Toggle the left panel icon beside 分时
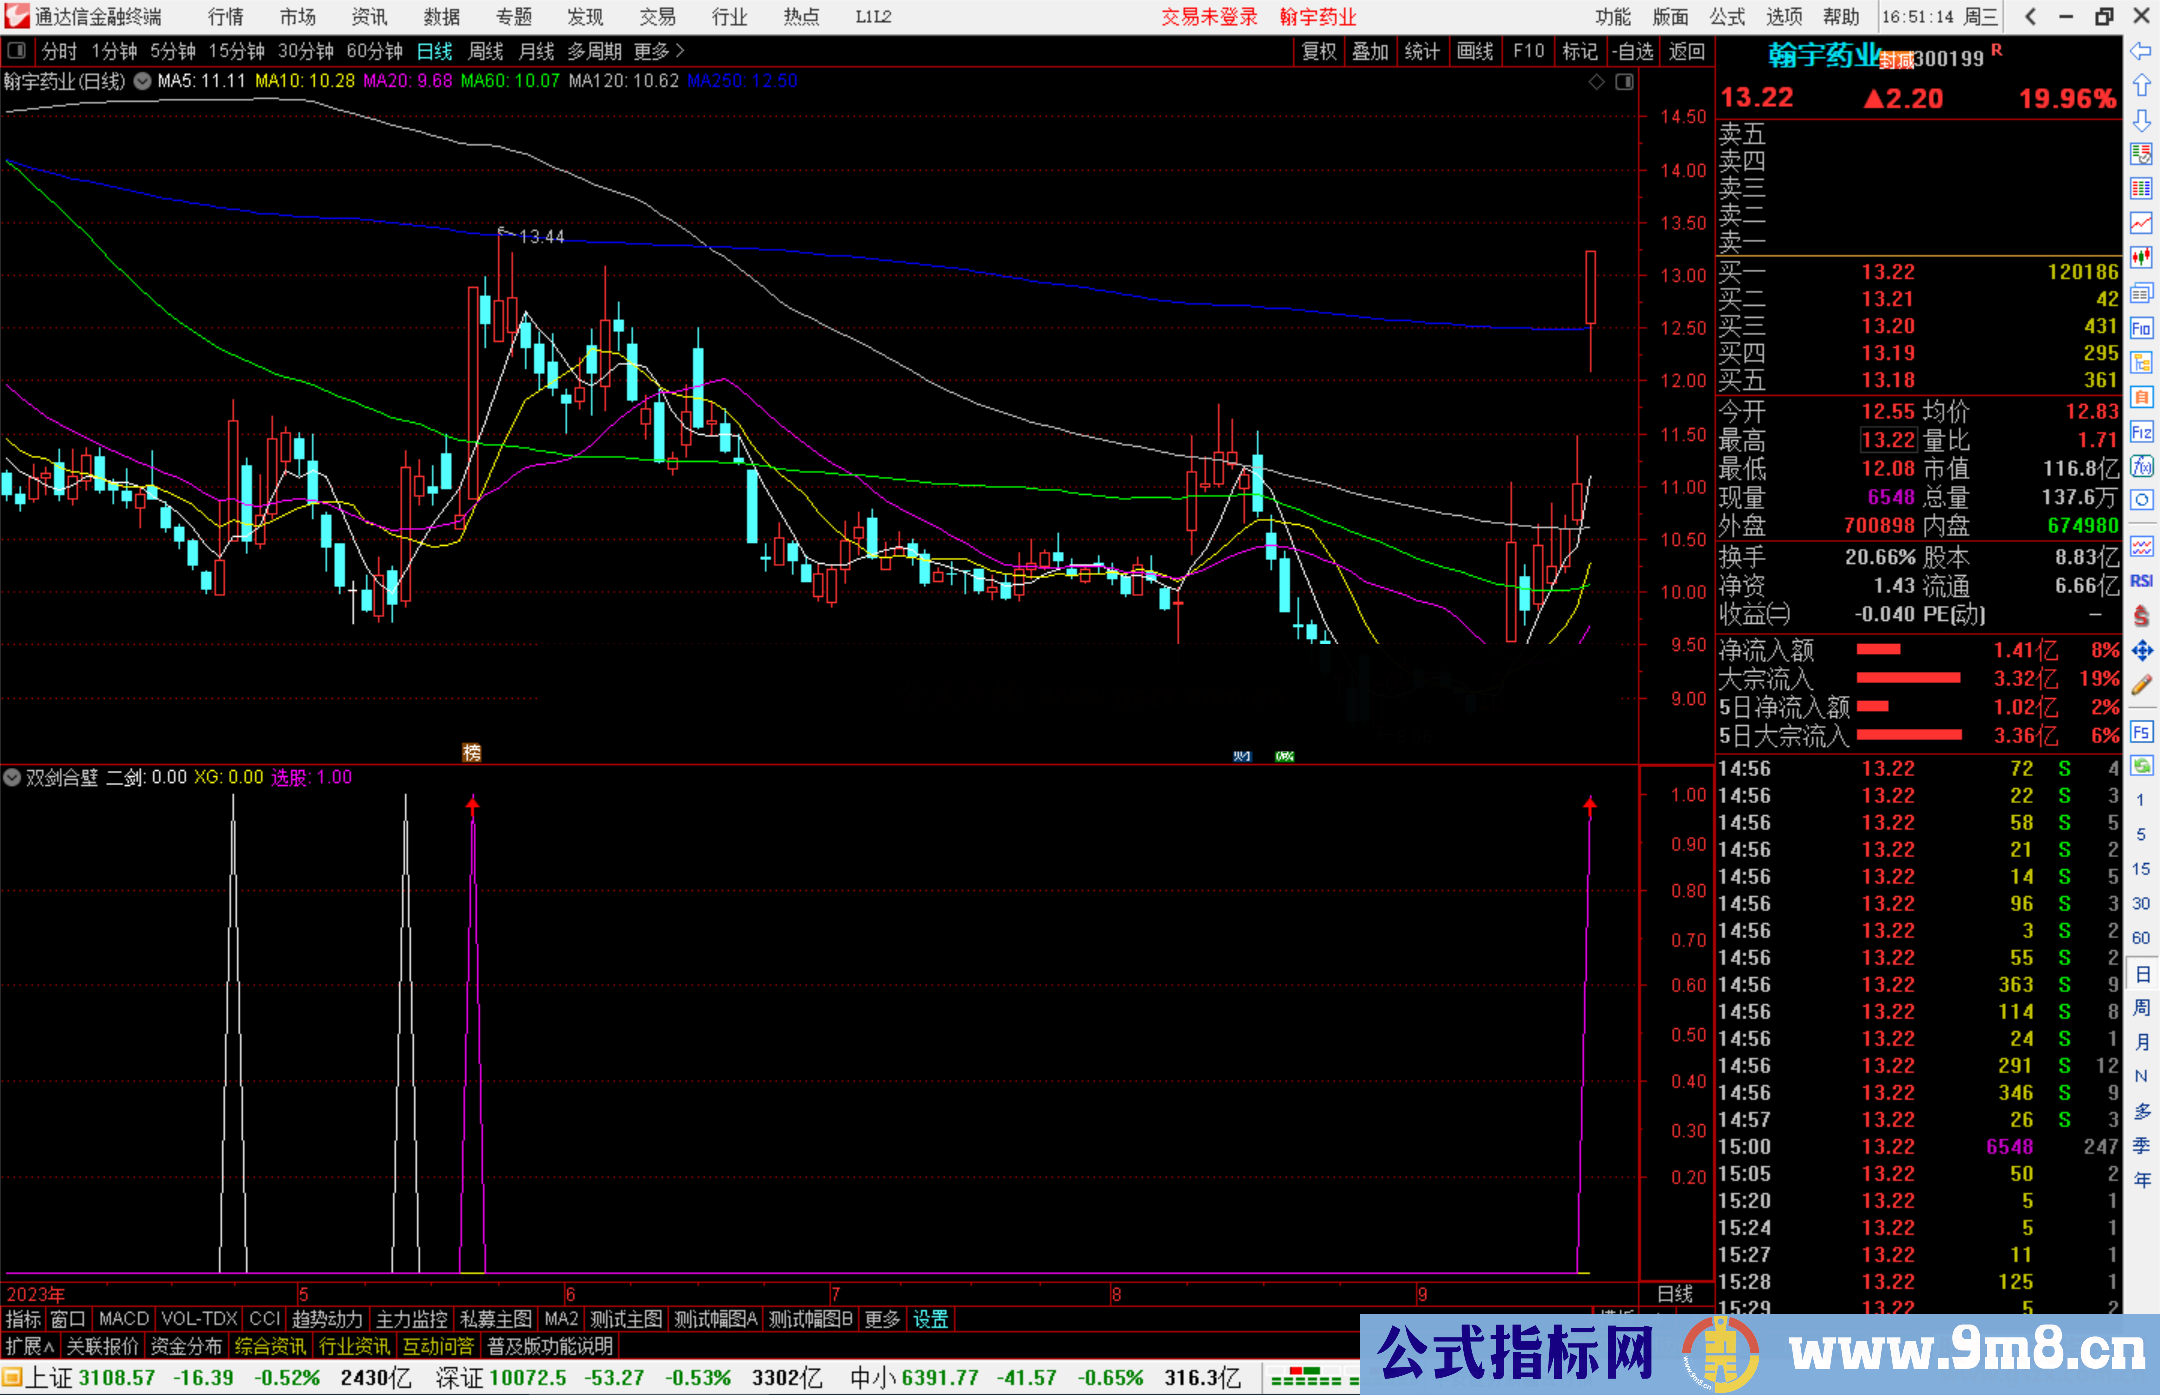Viewport: 2160px width, 1395px height. tap(17, 51)
